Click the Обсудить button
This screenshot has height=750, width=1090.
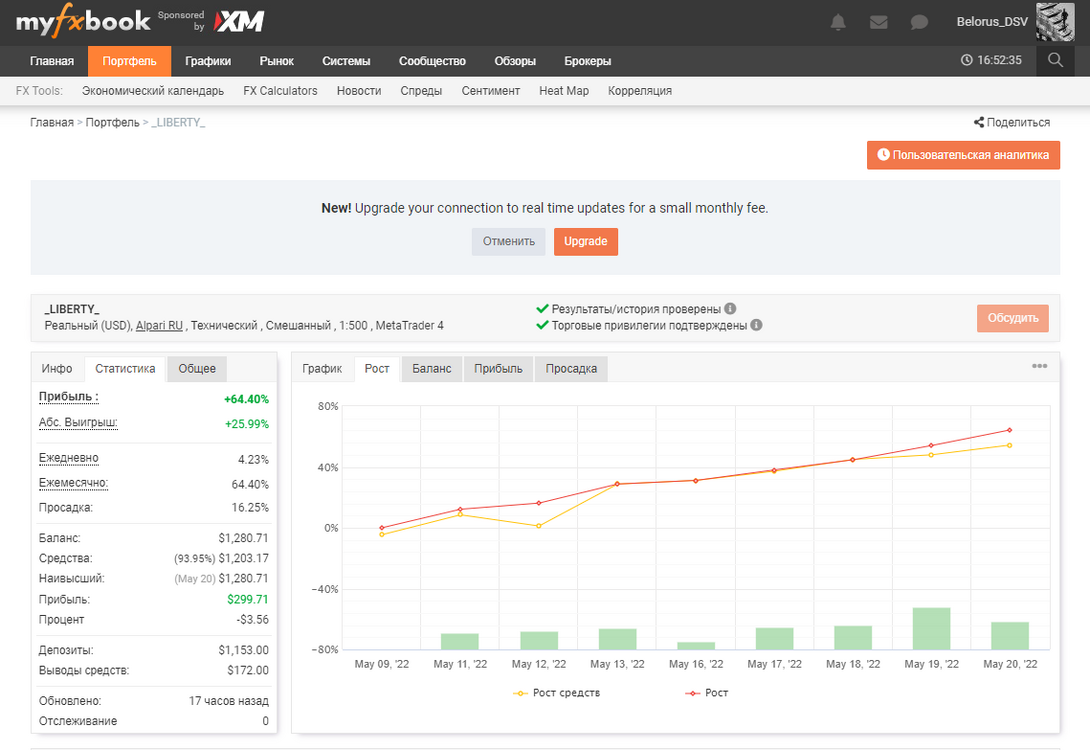pyautogui.click(x=1012, y=318)
